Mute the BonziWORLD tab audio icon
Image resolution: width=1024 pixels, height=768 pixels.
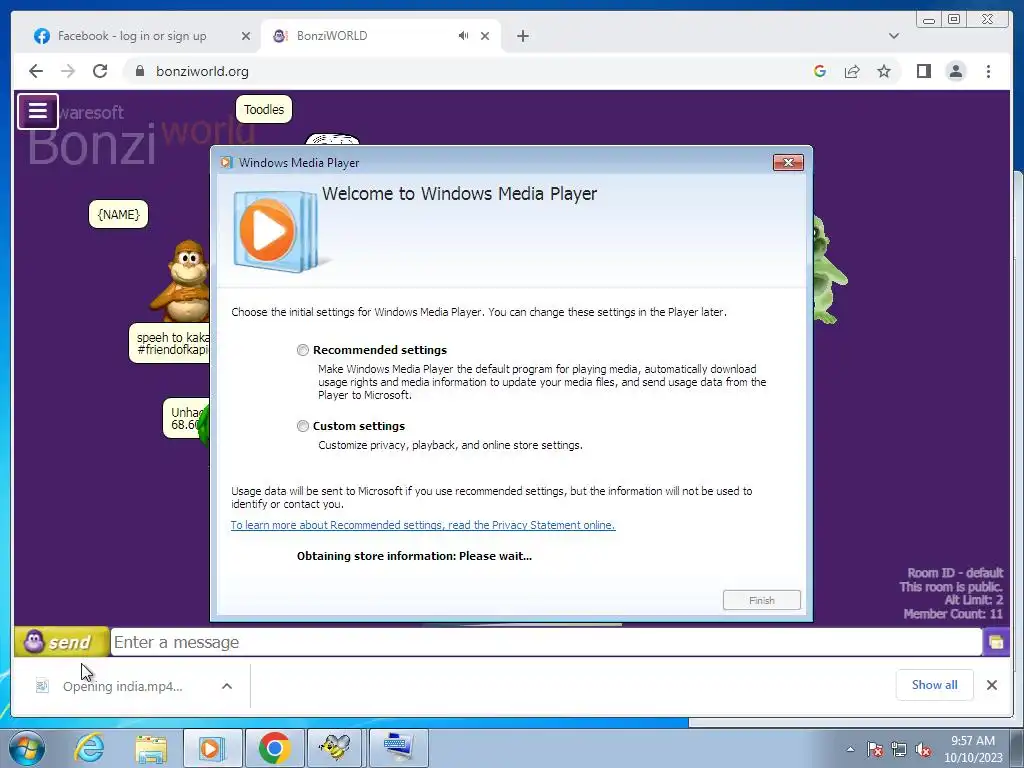(x=463, y=36)
